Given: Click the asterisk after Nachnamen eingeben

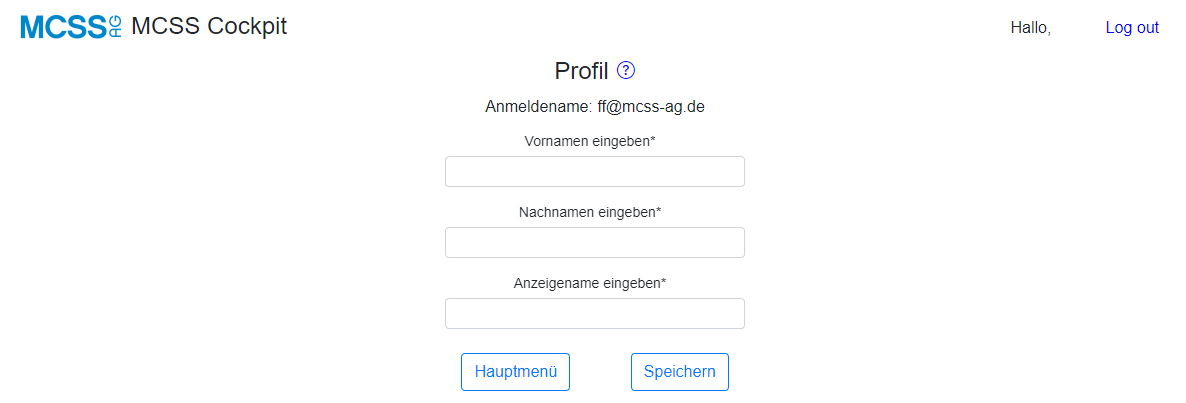Looking at the screenshot, I should (659, 211).
